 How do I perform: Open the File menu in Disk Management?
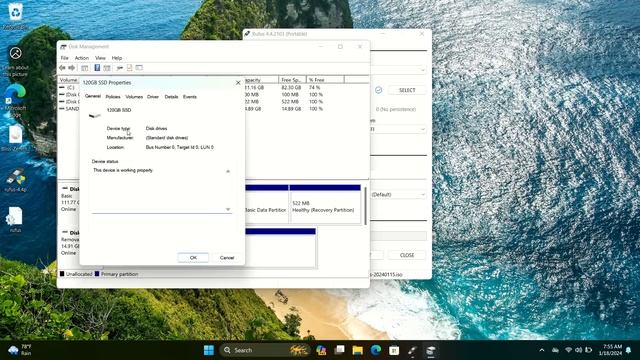(x=64, y=58)
